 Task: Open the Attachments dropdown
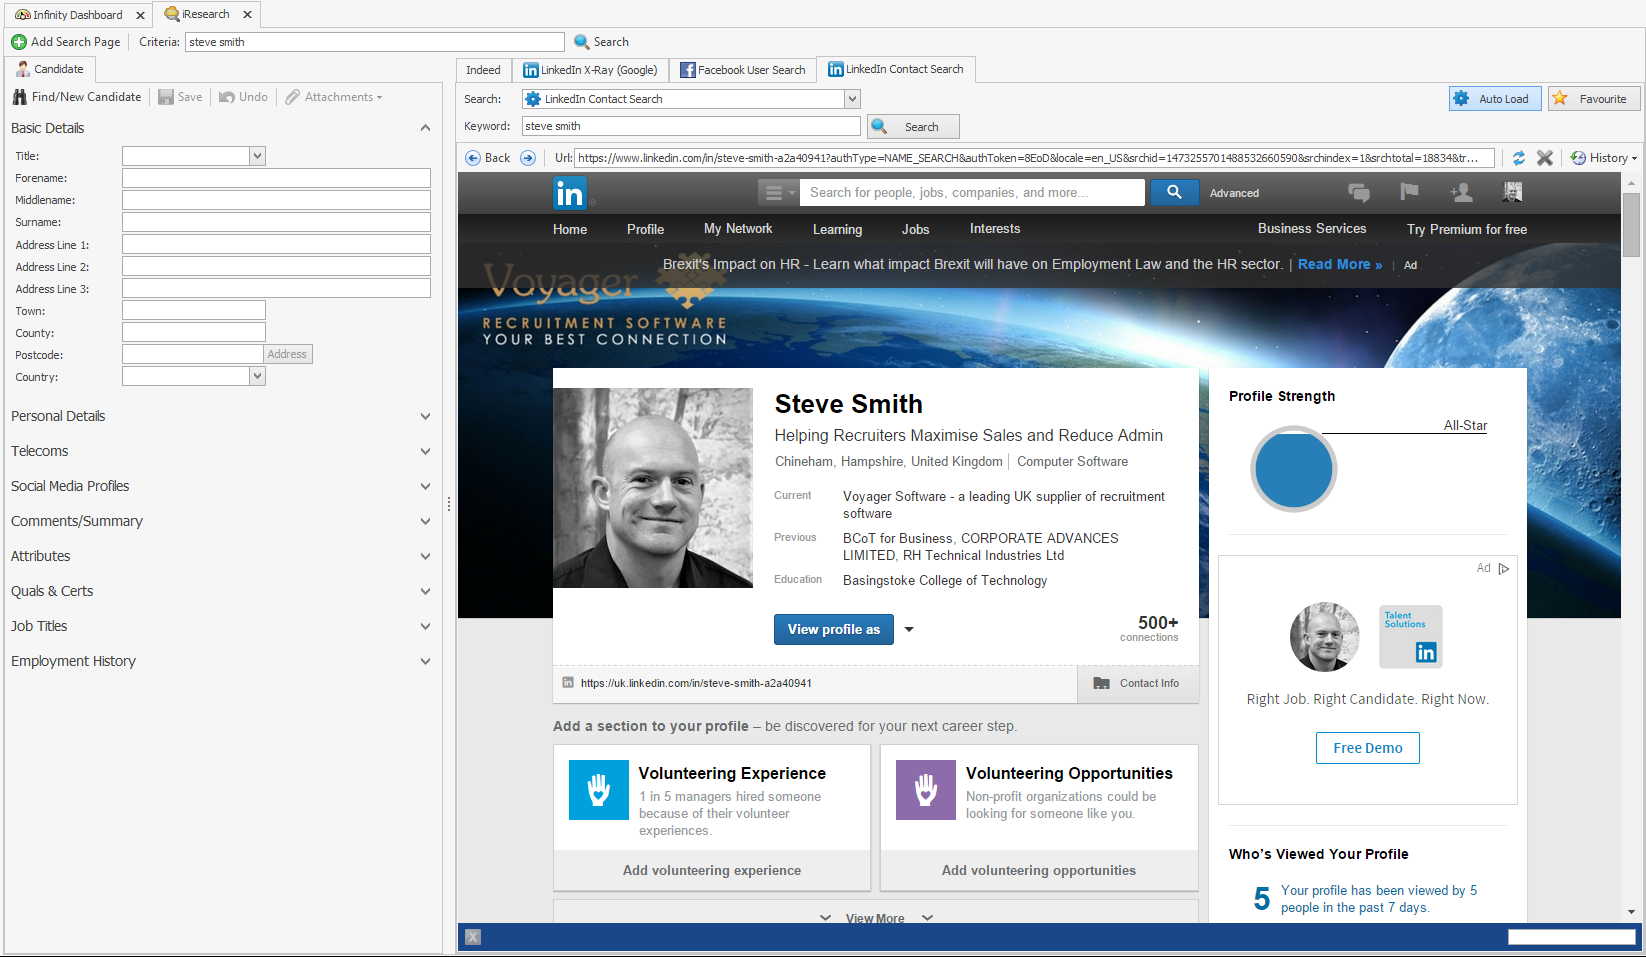click(333, 97)
